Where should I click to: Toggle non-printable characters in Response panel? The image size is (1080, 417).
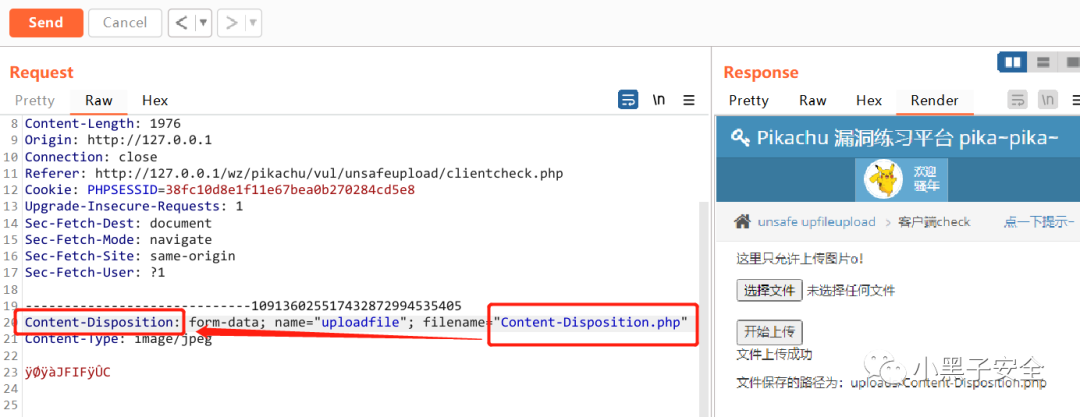click(1048, 100)
